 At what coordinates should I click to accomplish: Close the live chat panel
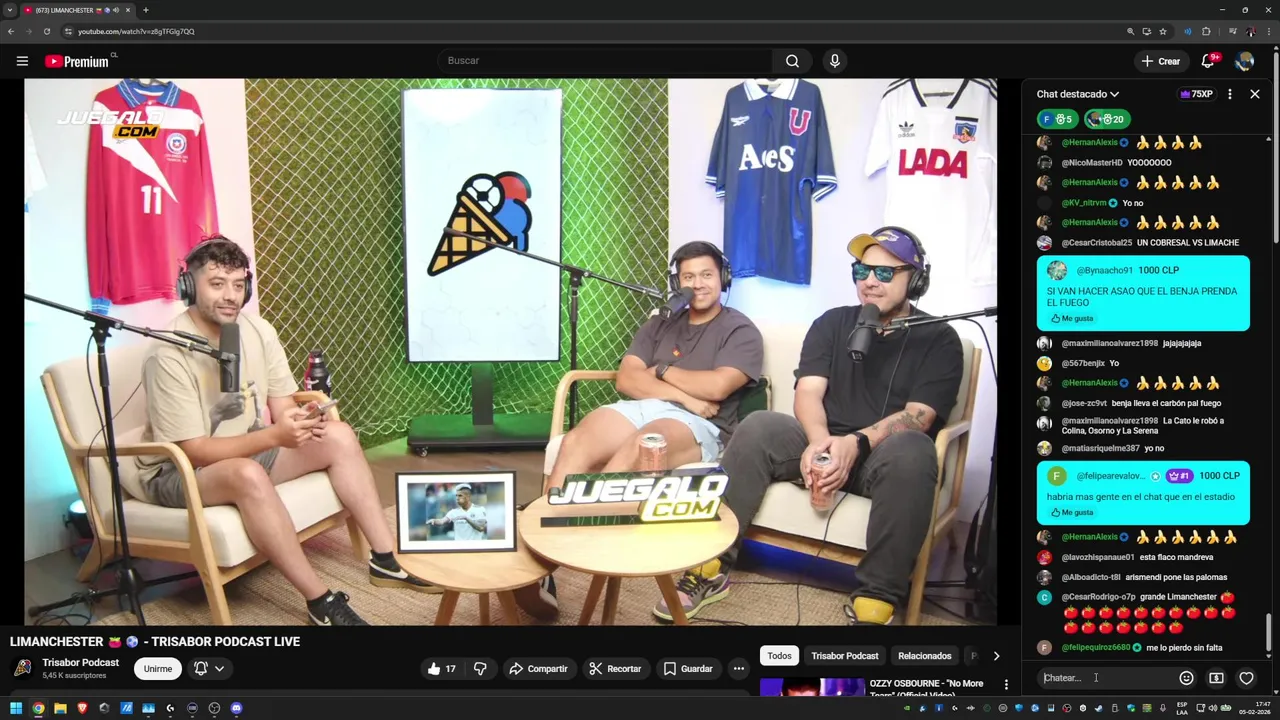click(x=1255, y=94)
